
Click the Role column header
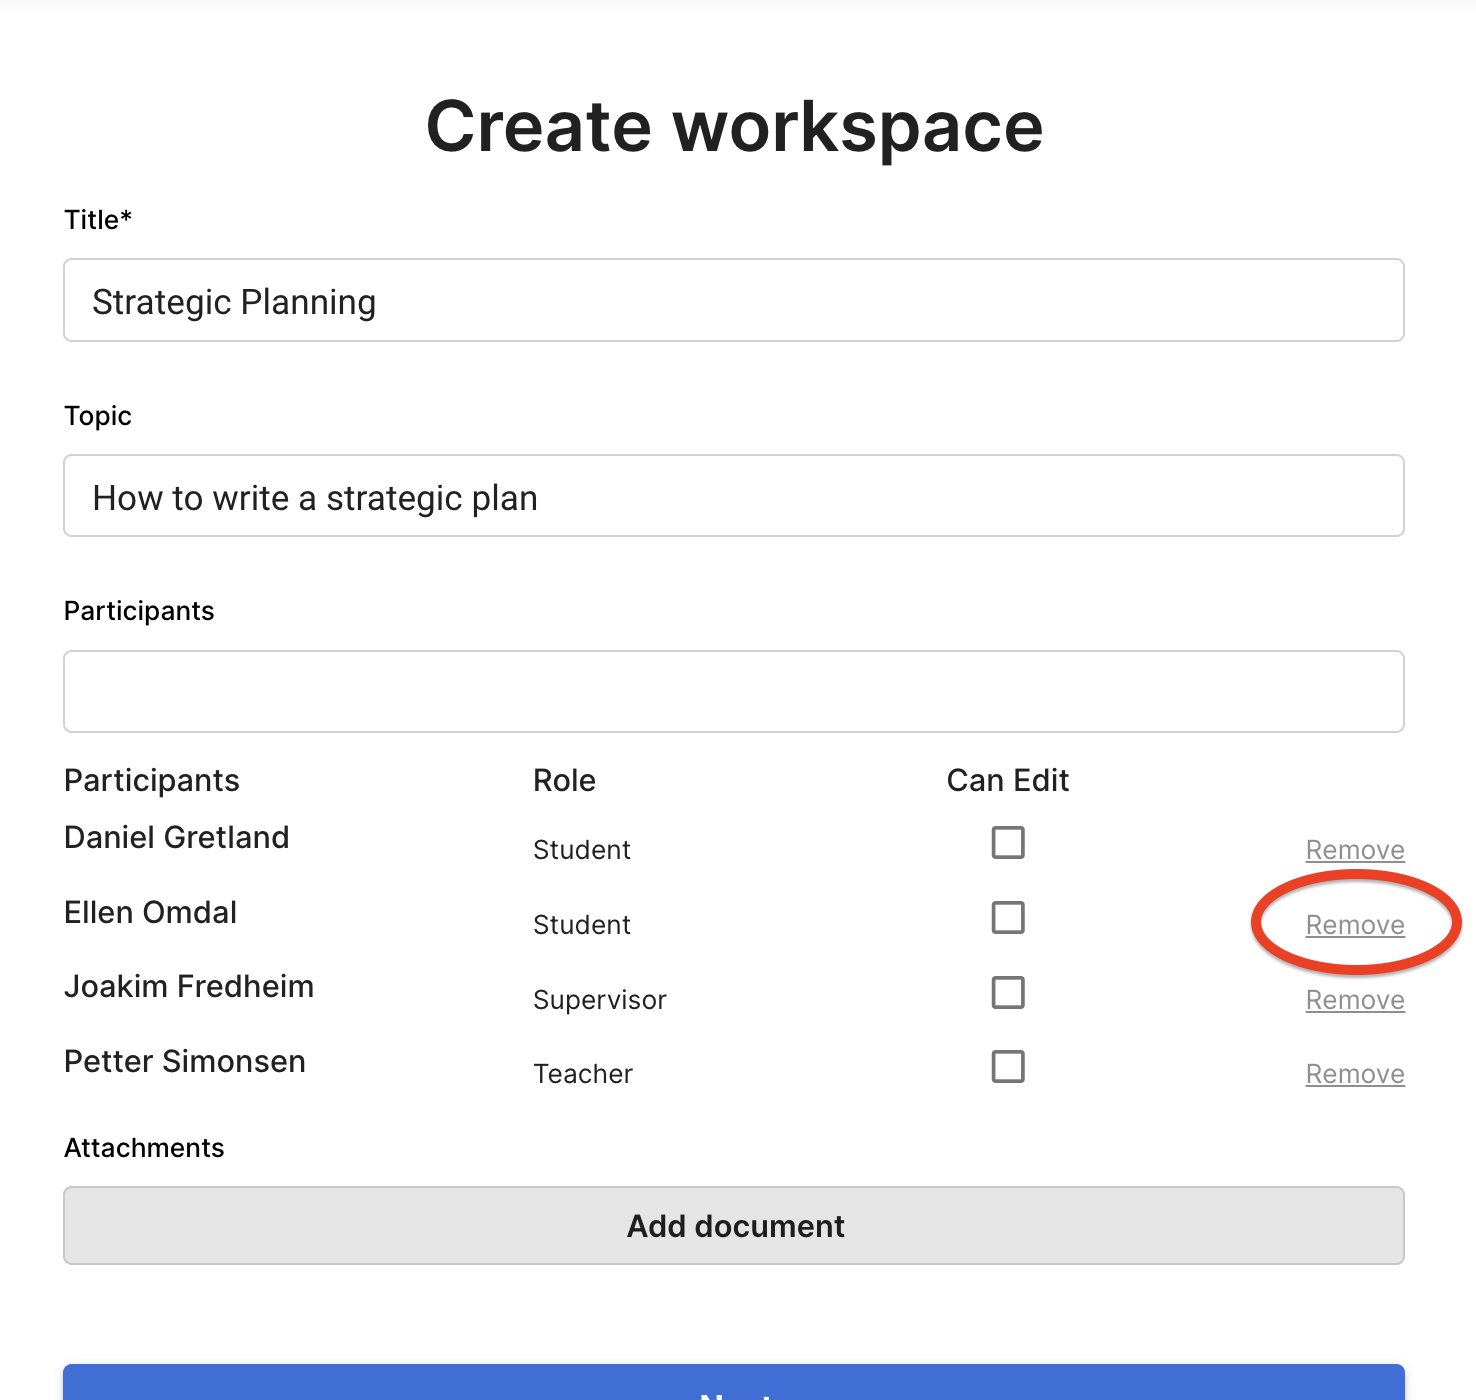[564, 780]
